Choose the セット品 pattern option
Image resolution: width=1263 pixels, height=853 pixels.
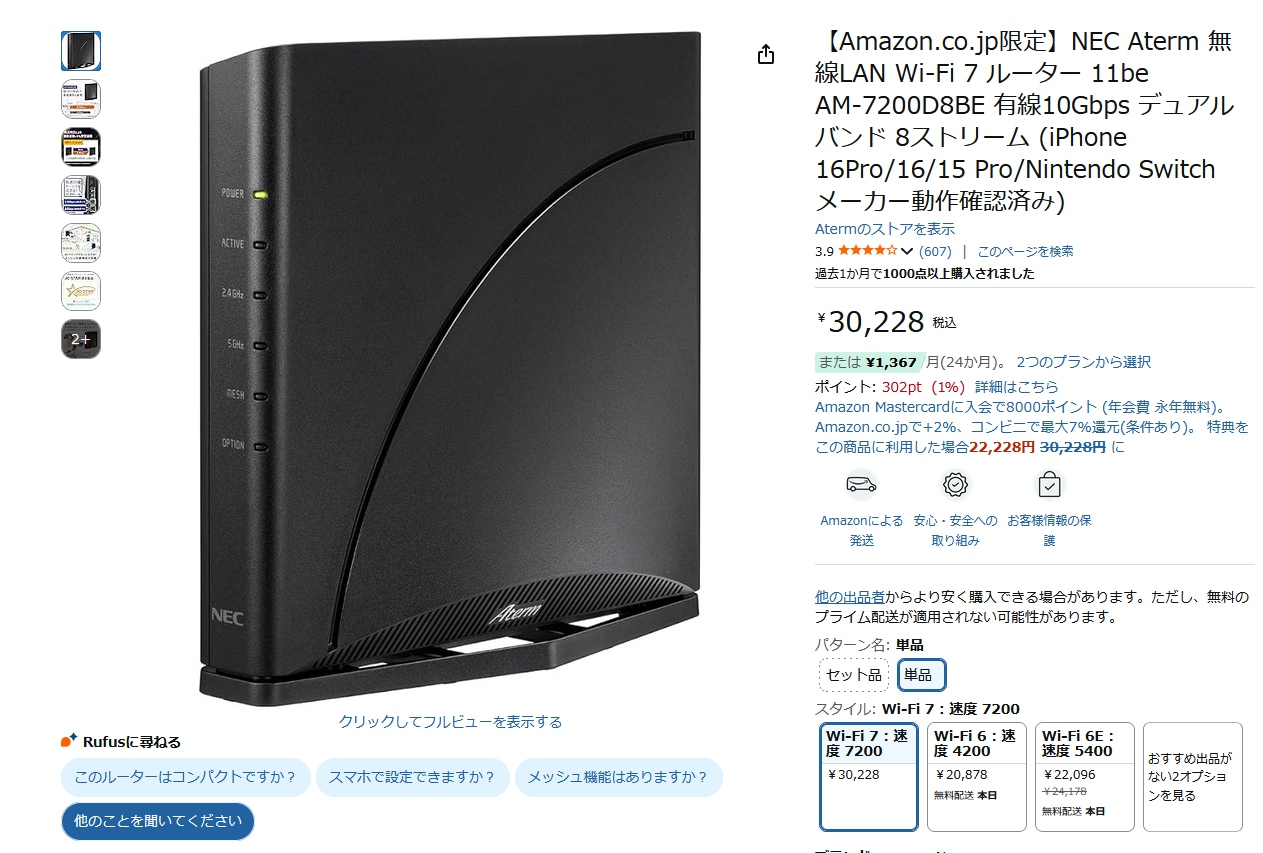(853, 675)
